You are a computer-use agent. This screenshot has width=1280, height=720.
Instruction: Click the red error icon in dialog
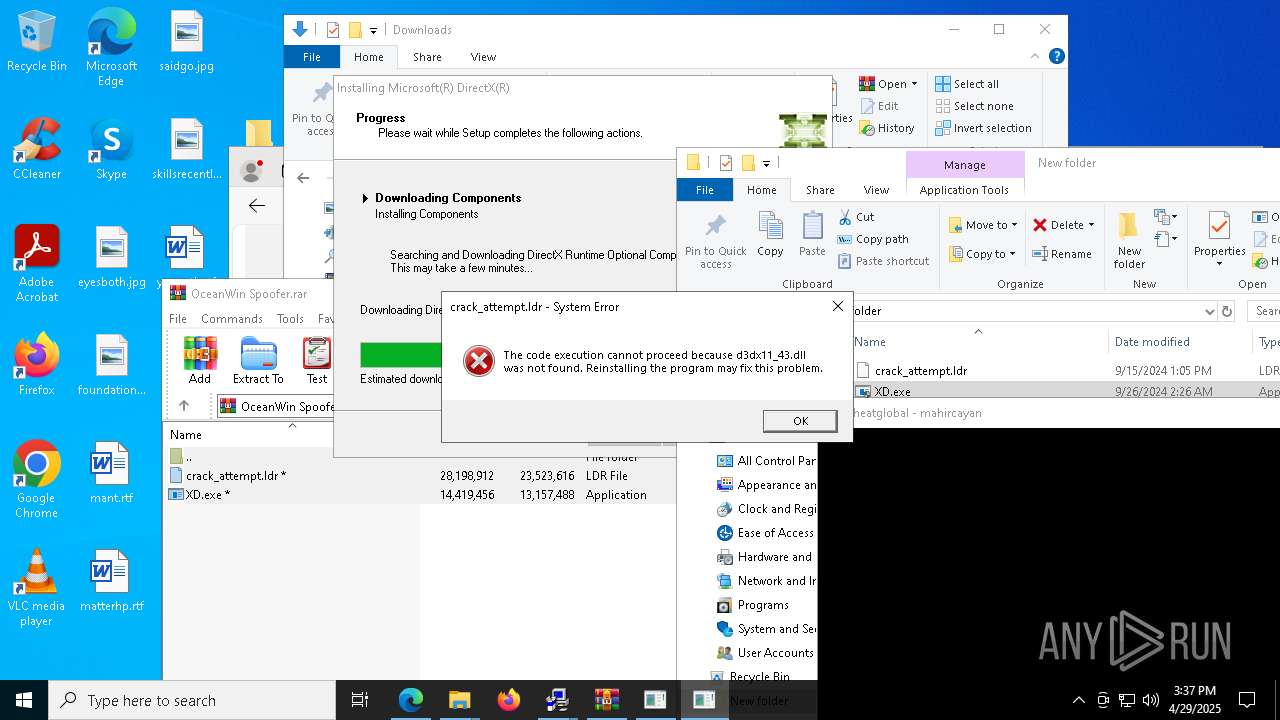click(x=479, y=361)
